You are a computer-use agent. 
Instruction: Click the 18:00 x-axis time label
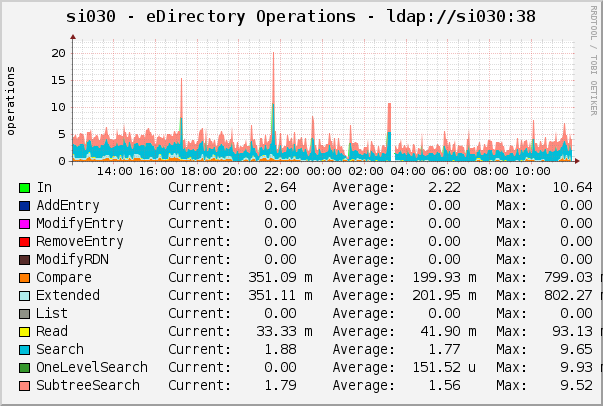(x=198, y=171)
